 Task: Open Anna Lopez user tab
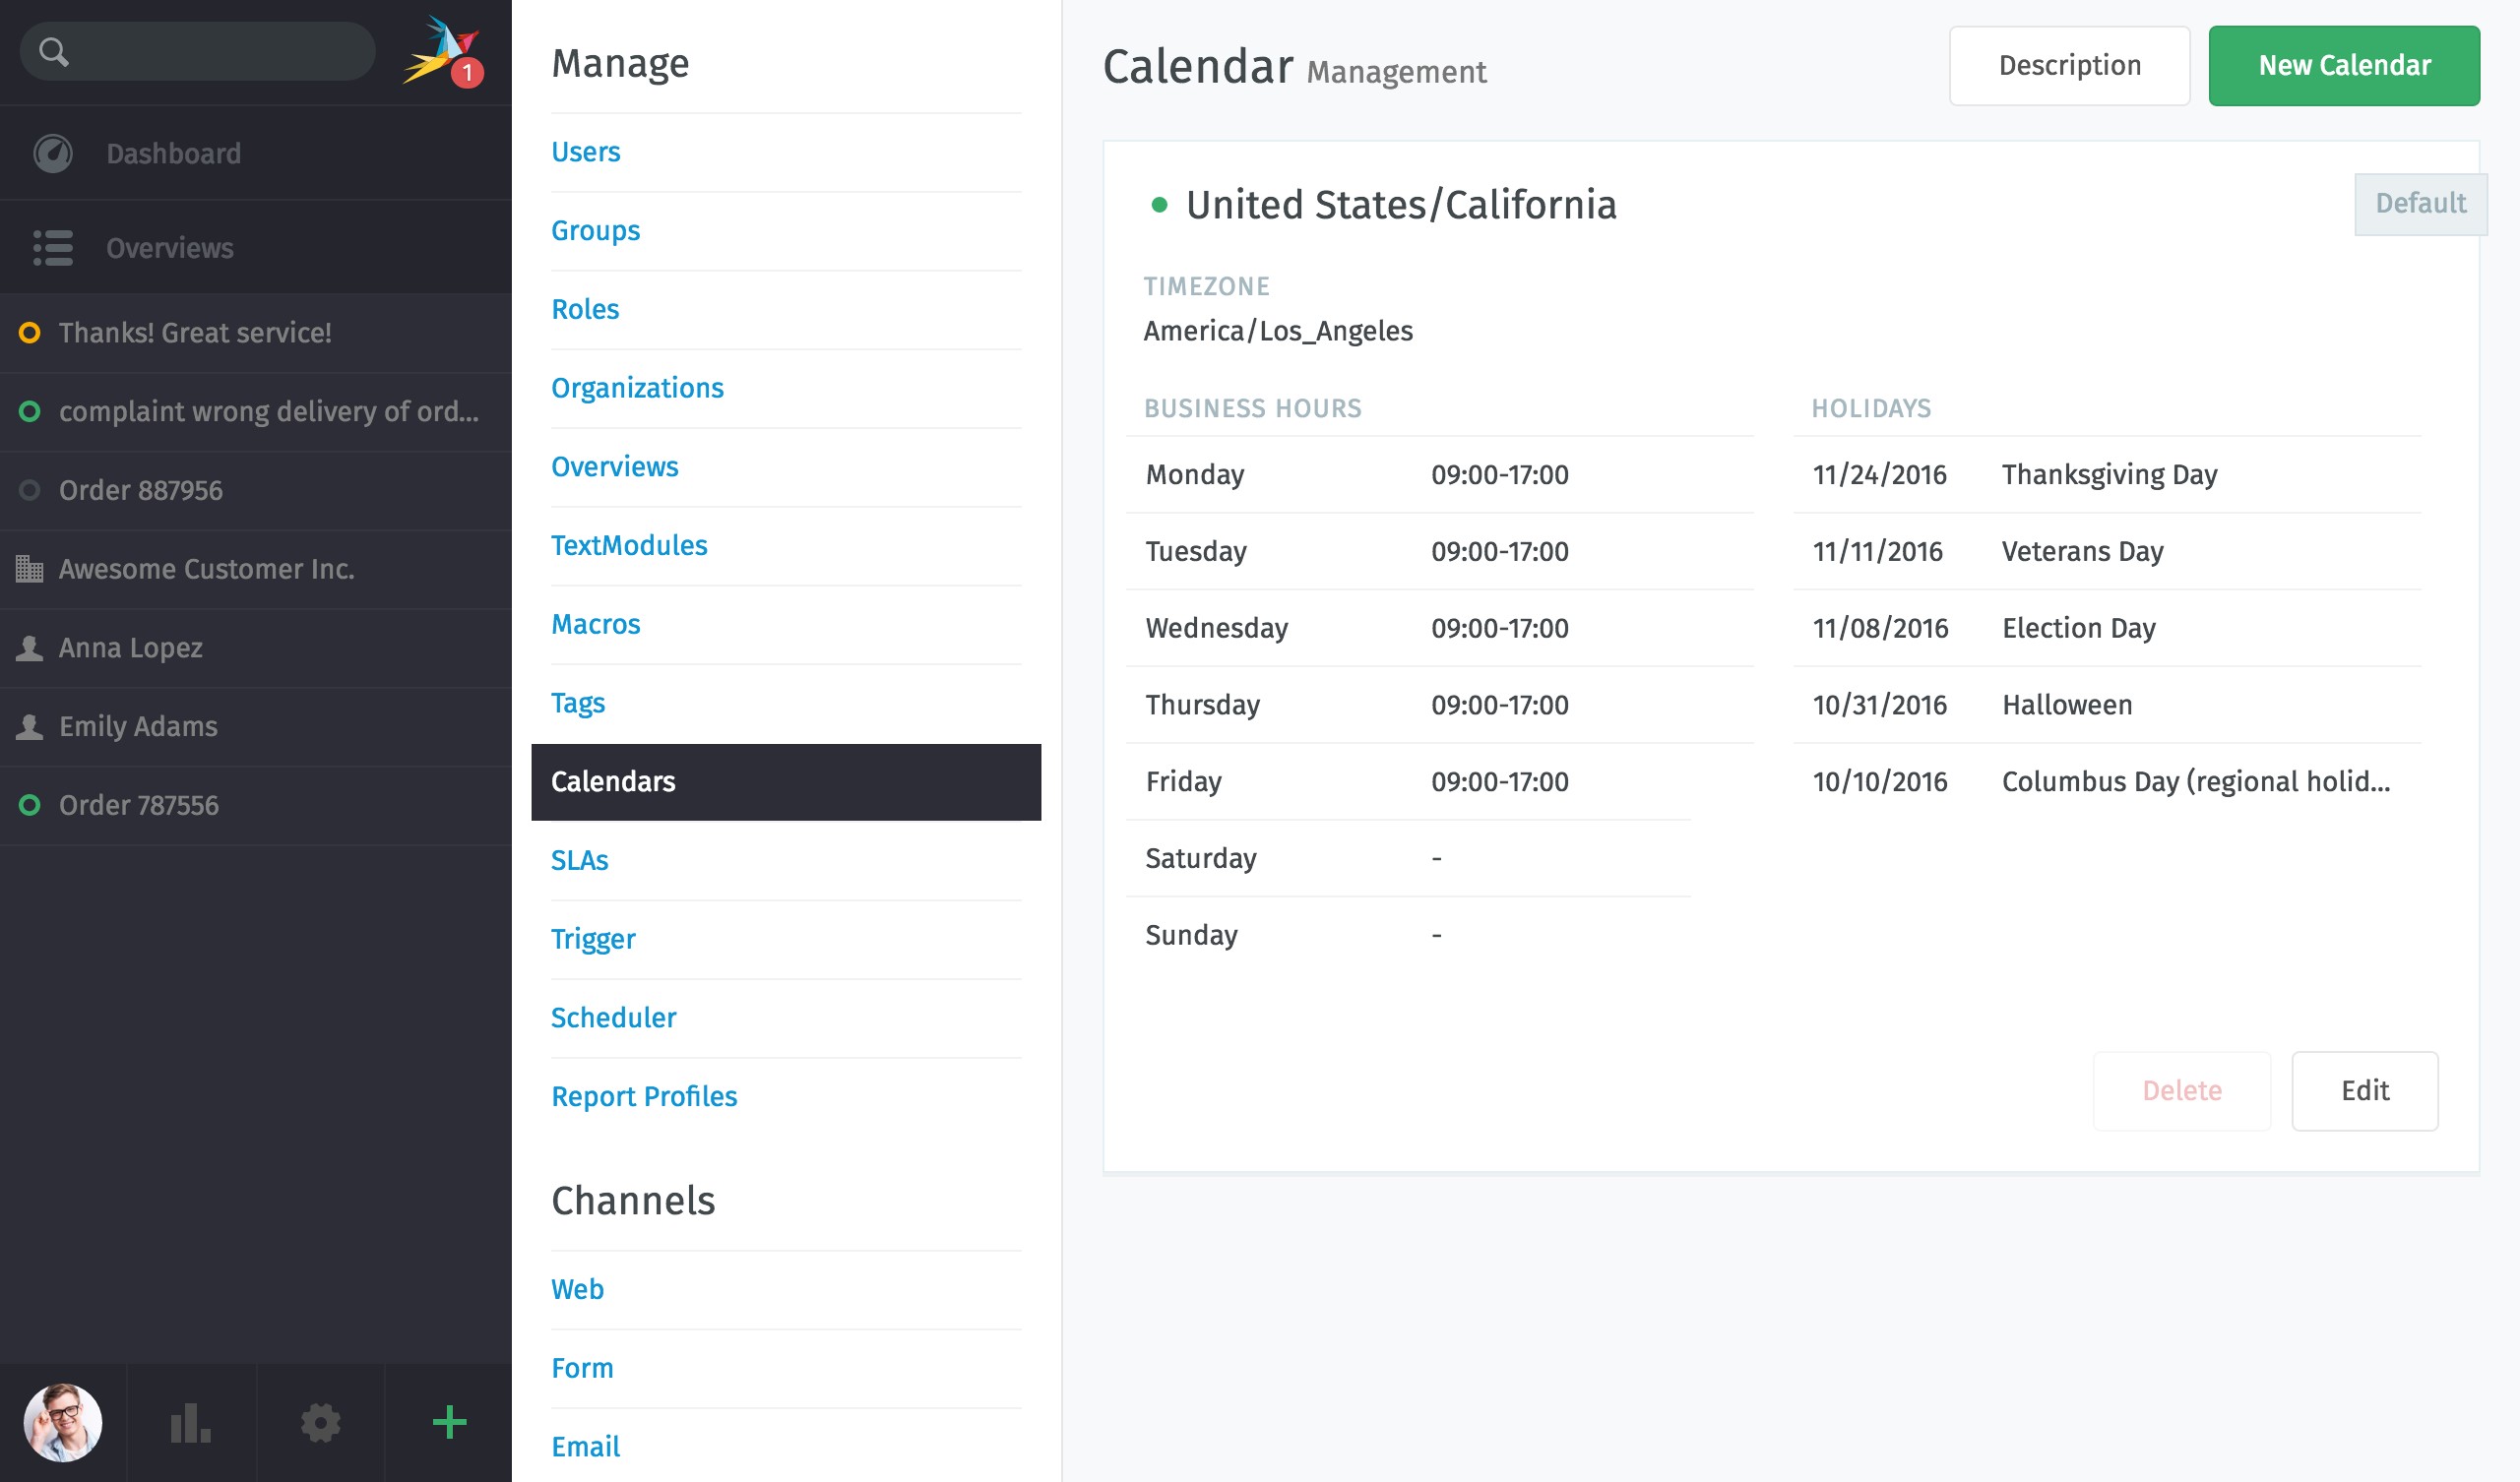(130, 648)
